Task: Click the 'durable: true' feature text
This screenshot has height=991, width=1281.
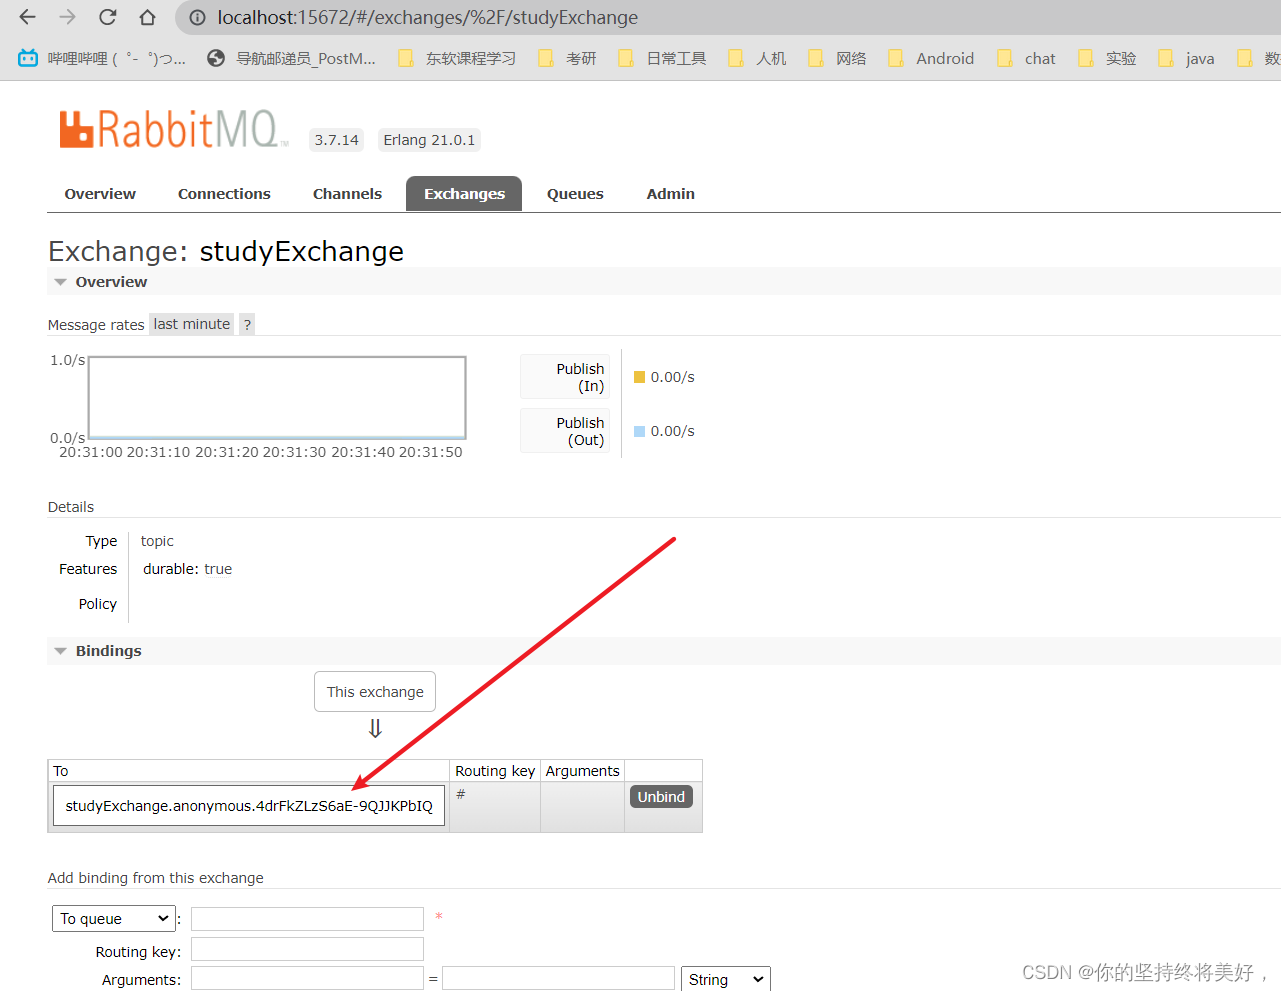Action: click(187, 569)
